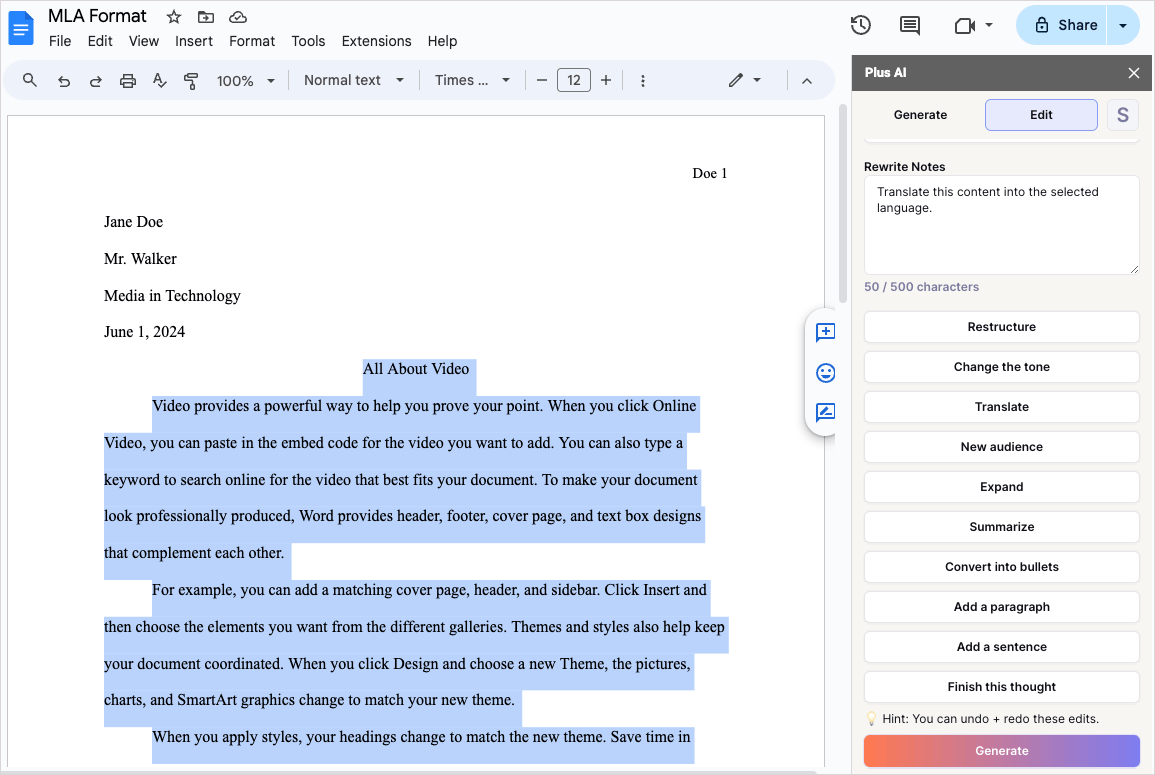Click 'Media in Technology' line
The height and width of the screenshot is (775, 1155).
coord(172,295)
